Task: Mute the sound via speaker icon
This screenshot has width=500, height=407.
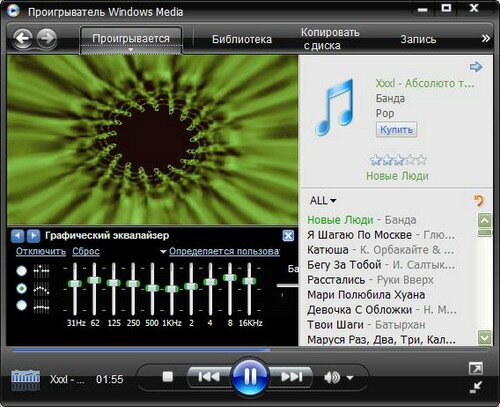Action: 331,377
